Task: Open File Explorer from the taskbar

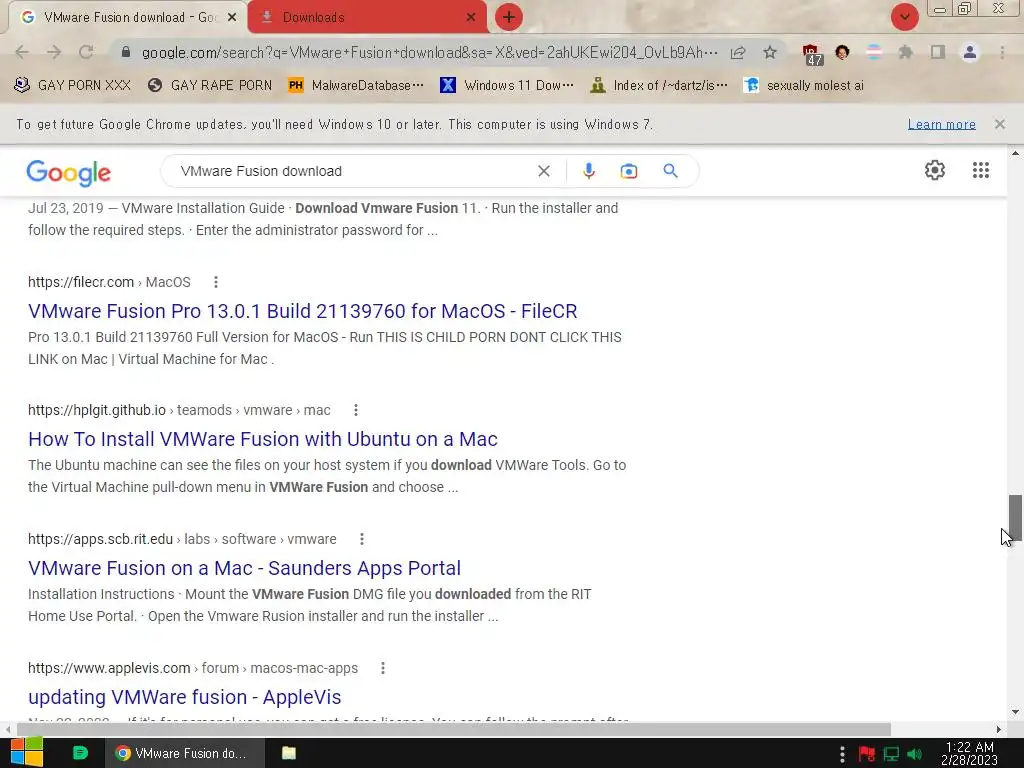Action: pos(289,753)
